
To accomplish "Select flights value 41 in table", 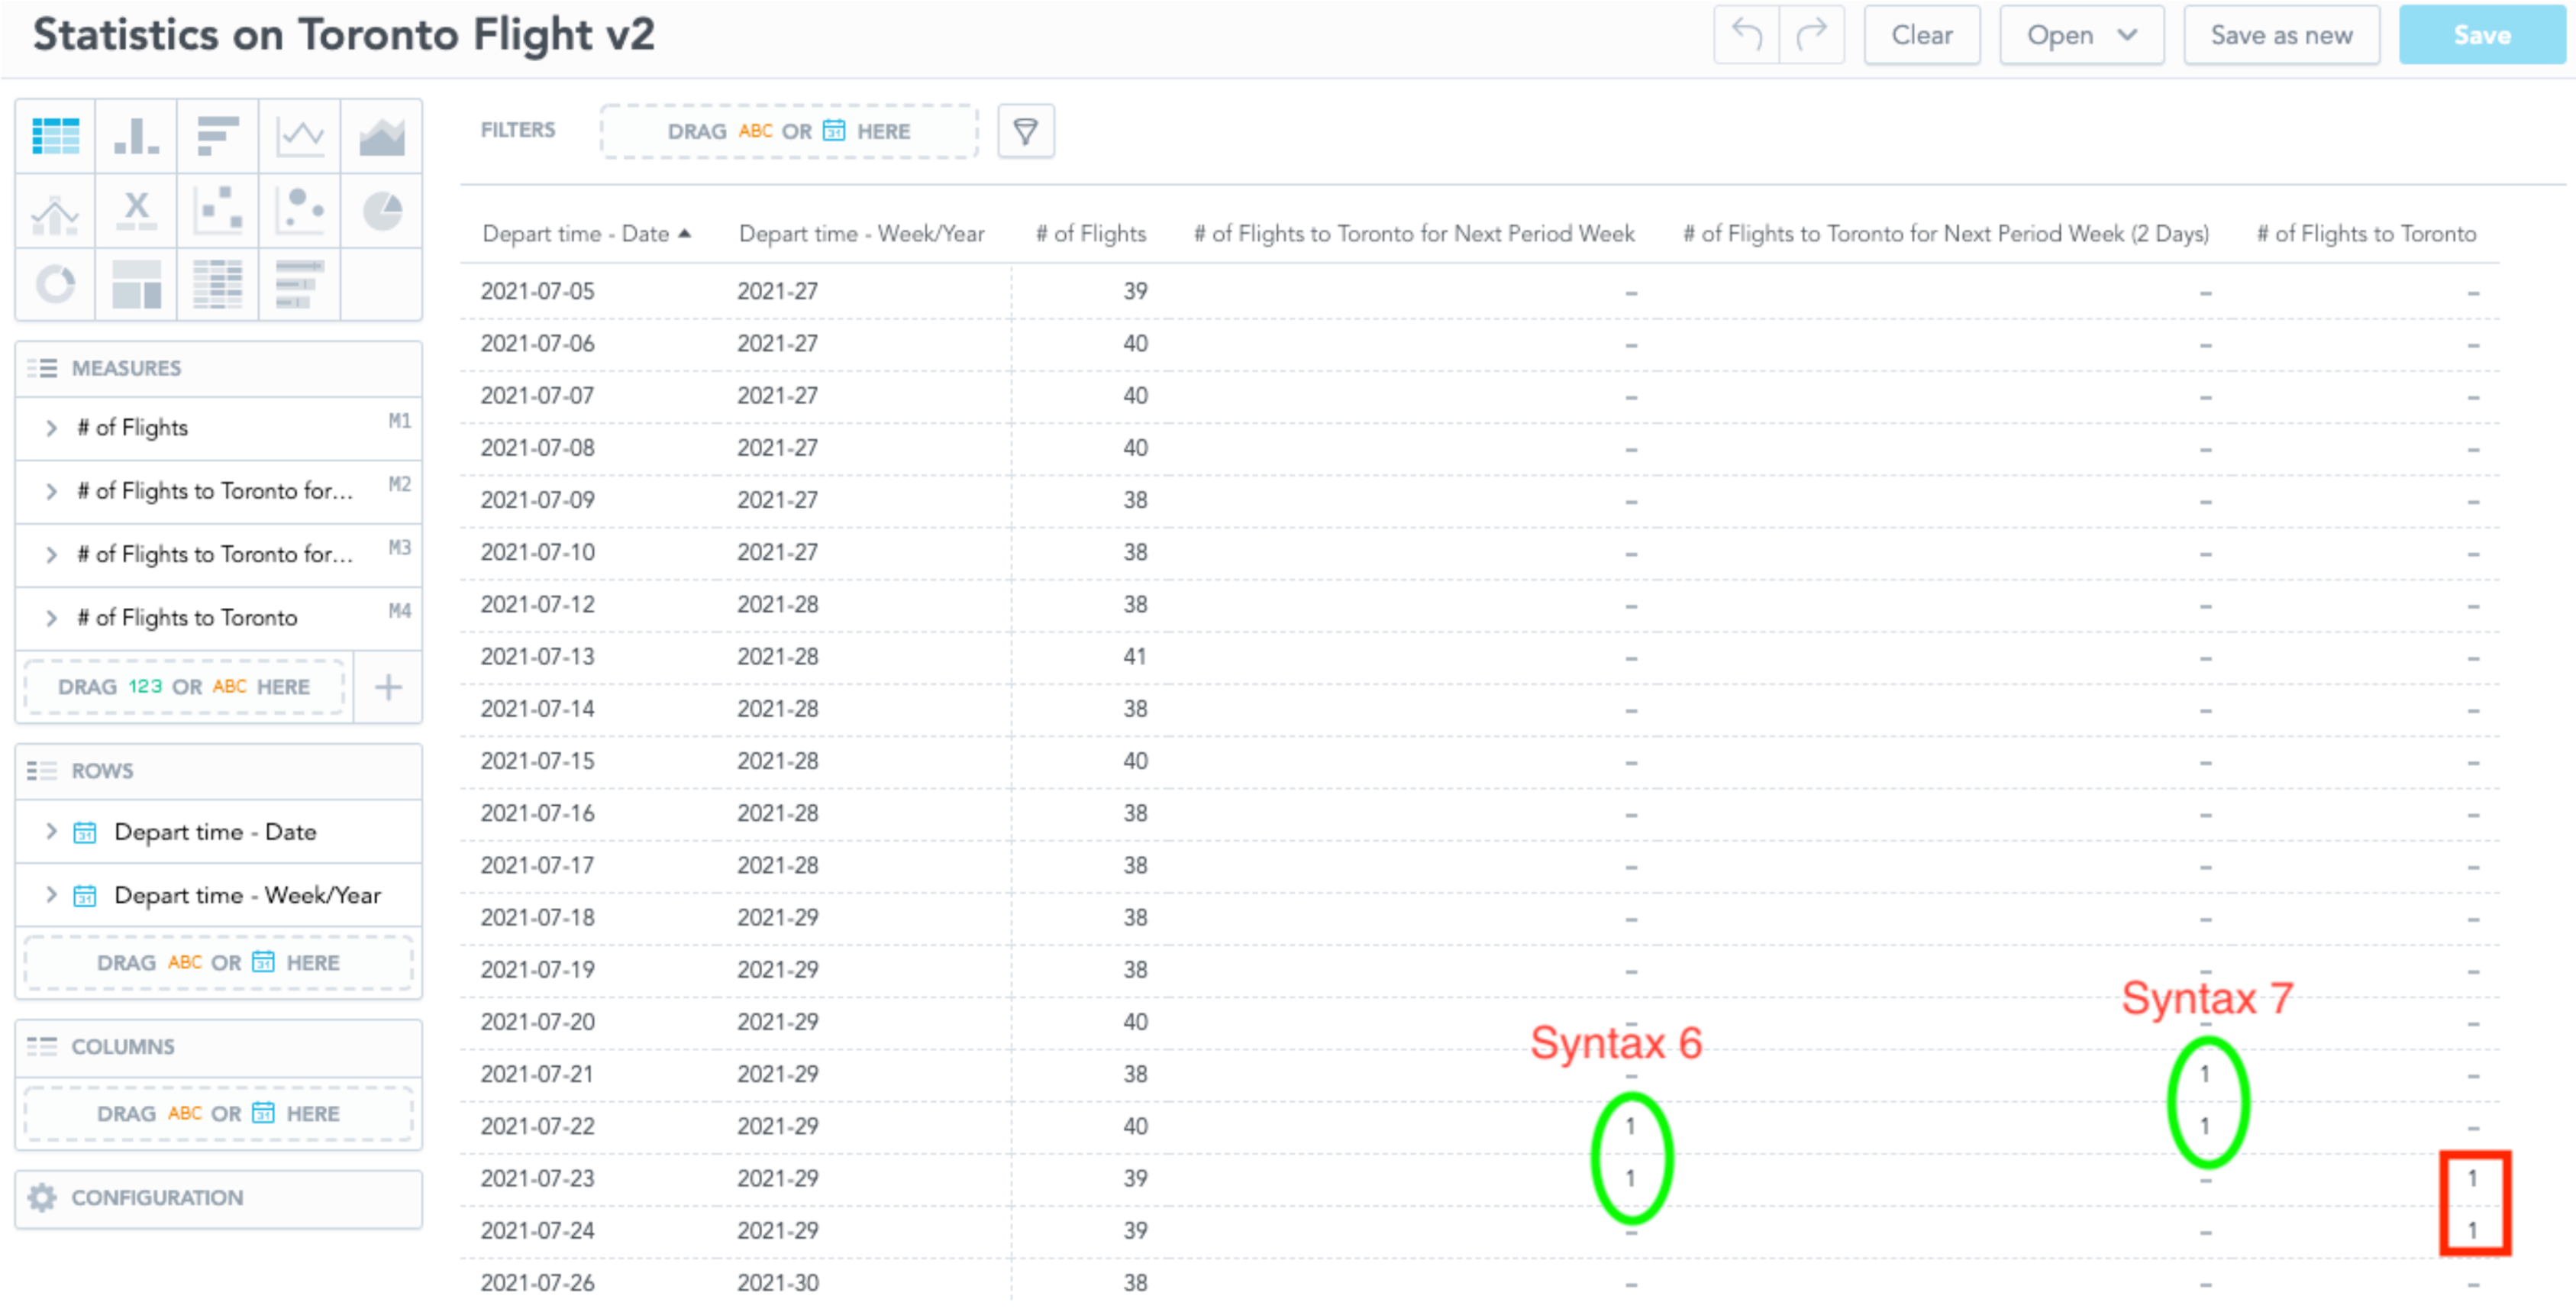I will (x=1135, y=657).
